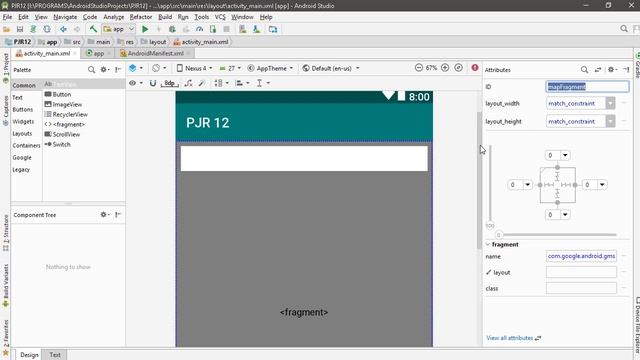Clear all constraints icon

188,83
